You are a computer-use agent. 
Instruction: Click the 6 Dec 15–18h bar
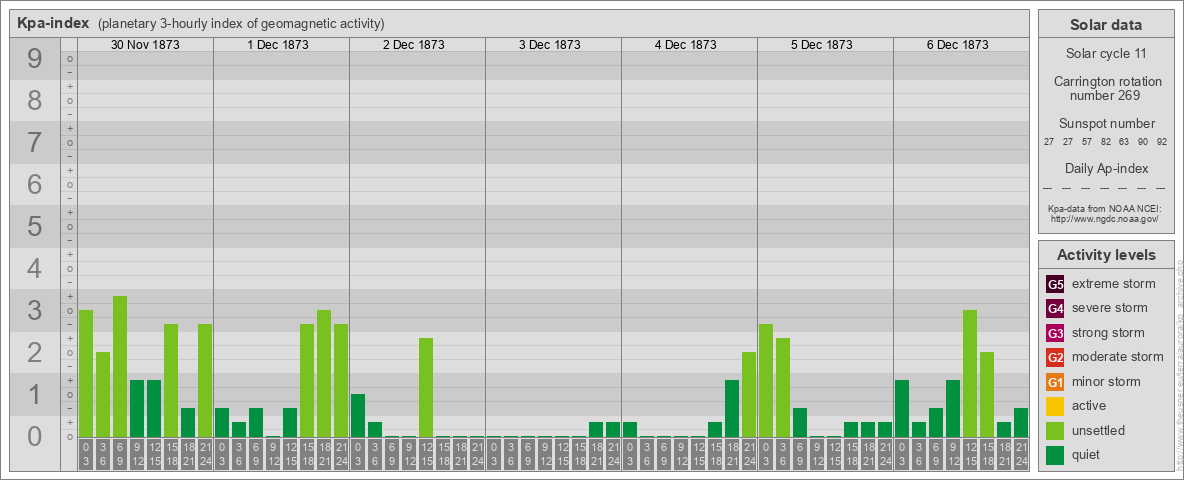pos(986,395)
